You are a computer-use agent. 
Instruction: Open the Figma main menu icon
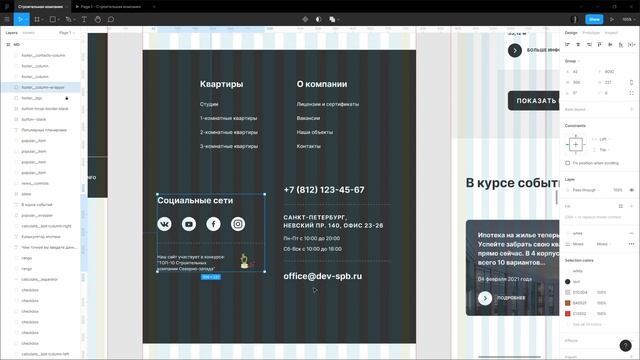point(7,19)
